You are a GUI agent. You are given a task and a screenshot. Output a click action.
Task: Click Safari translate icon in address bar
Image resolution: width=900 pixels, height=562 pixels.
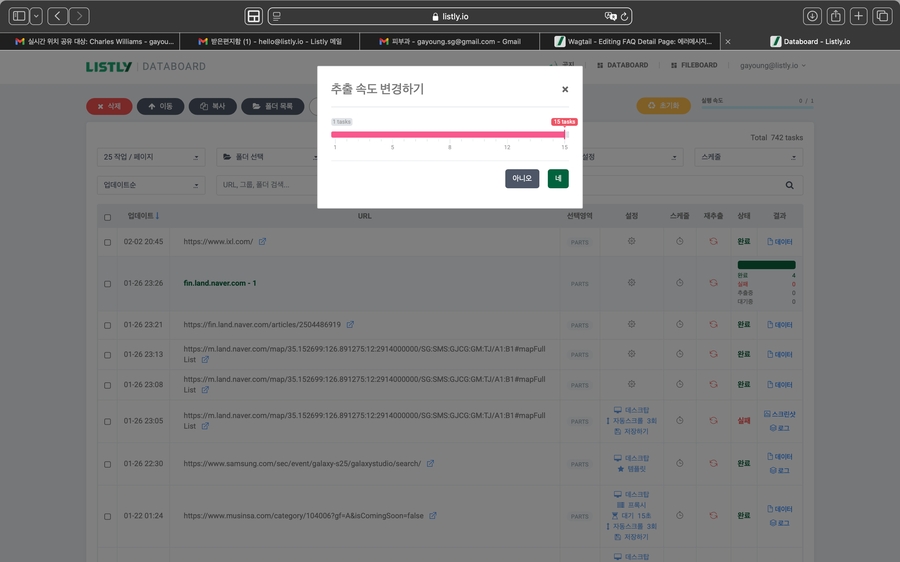(610, 16)
